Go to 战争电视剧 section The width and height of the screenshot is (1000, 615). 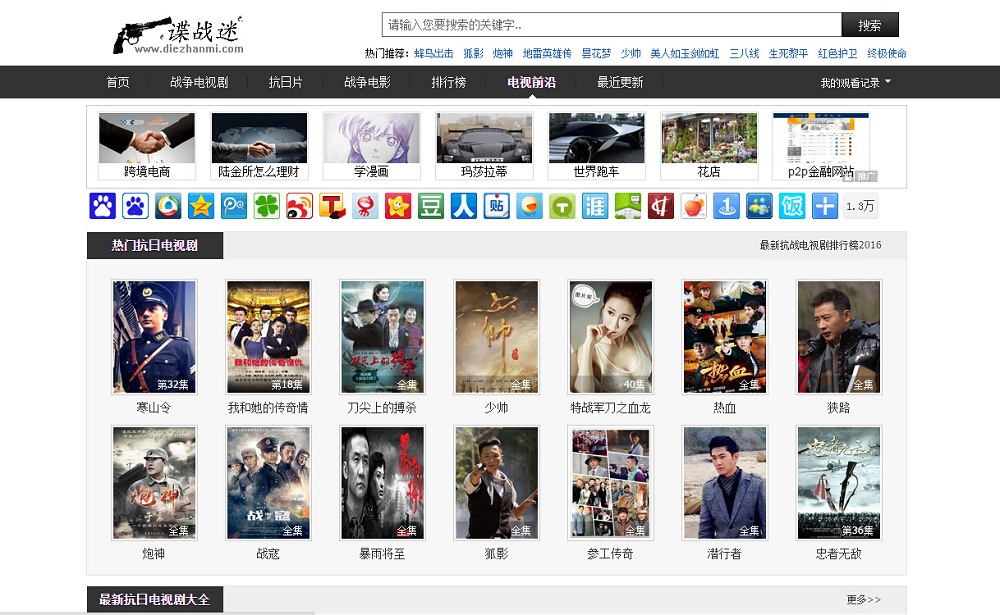[199, 82]
